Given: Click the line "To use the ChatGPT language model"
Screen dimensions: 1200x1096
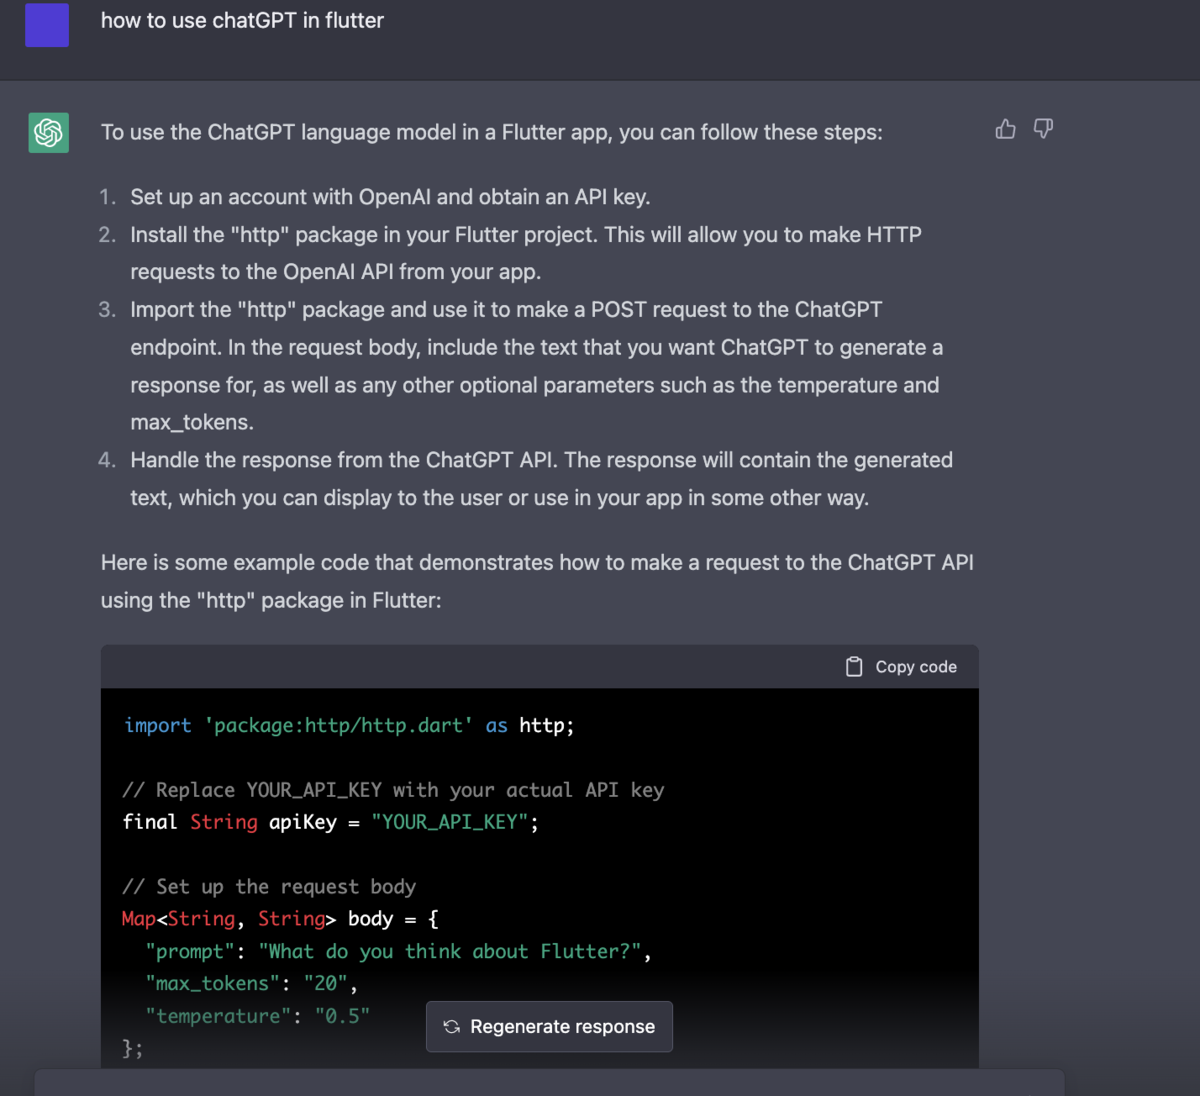Looking at the screenshot, I should [491, 133].
